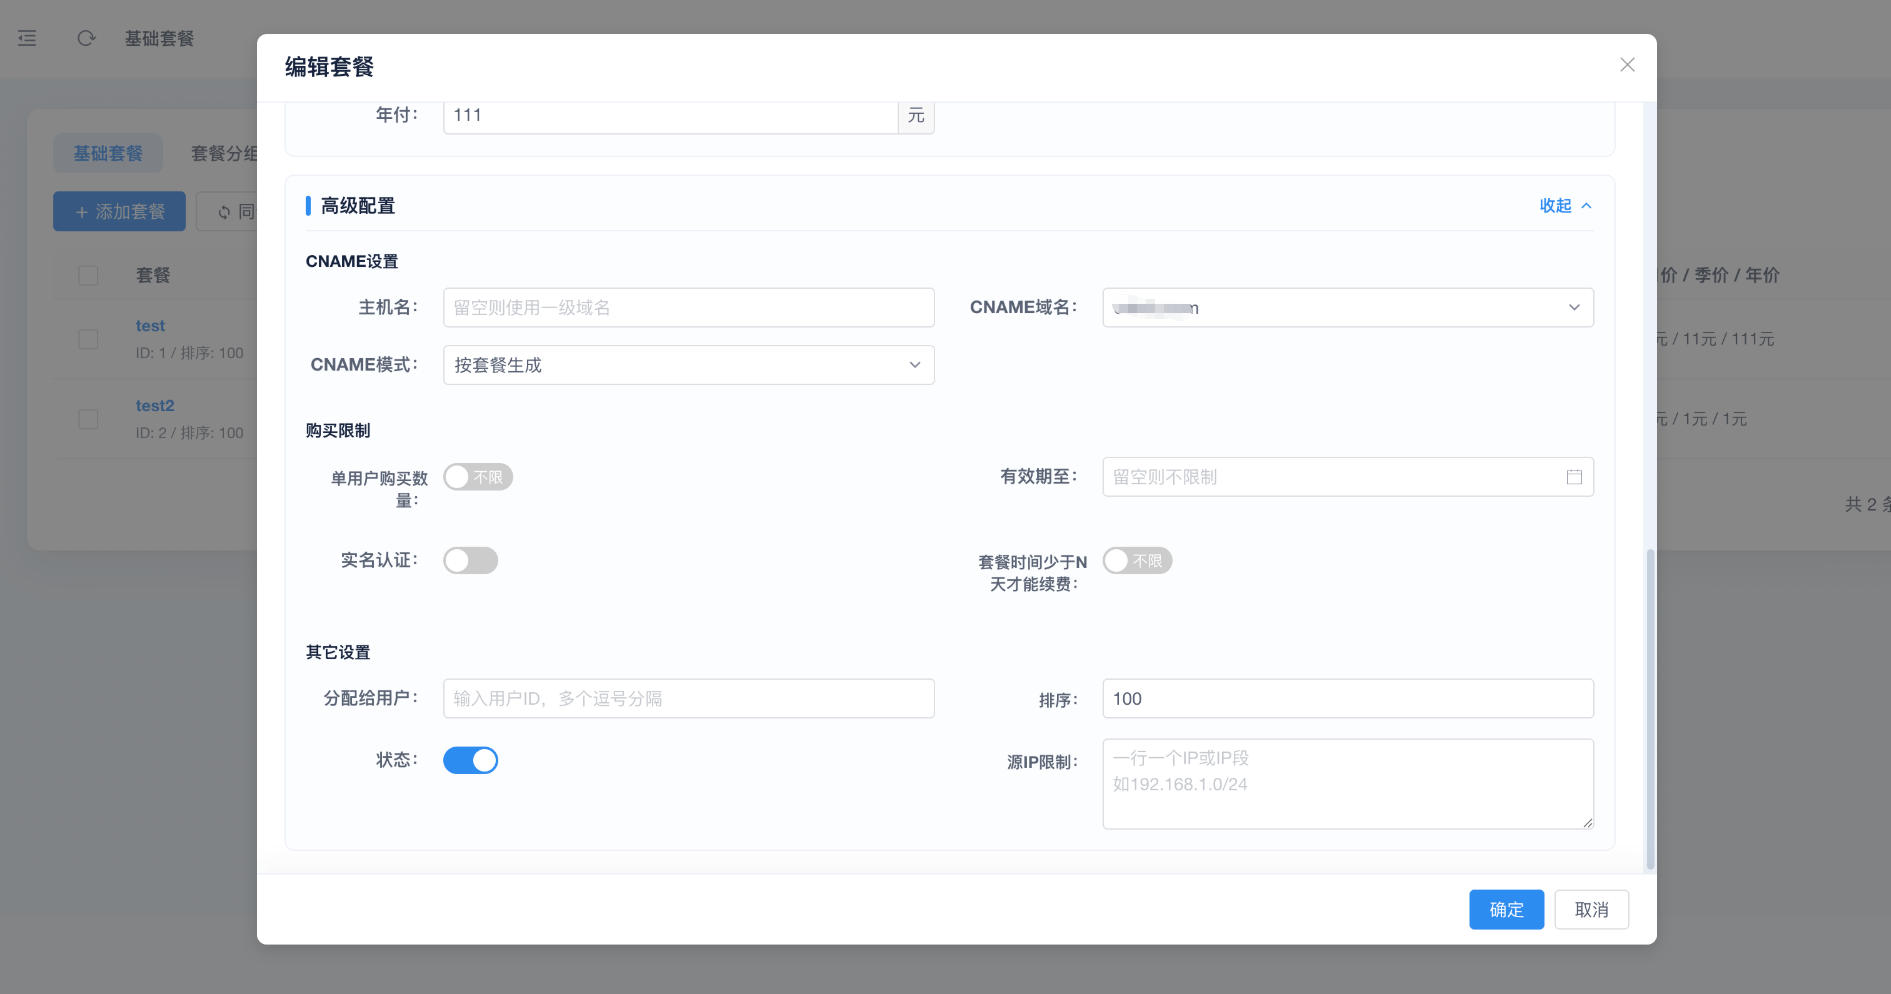Switch to the 套餐分组 tab

pos(224,153)
